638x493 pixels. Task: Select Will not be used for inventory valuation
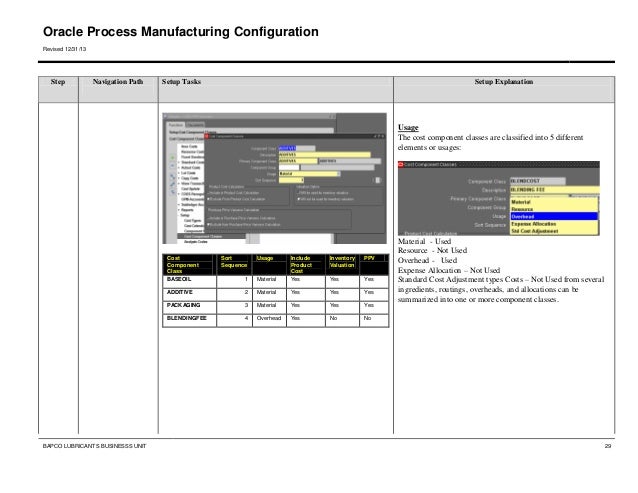pyautogui.click(x=326, y=199)
